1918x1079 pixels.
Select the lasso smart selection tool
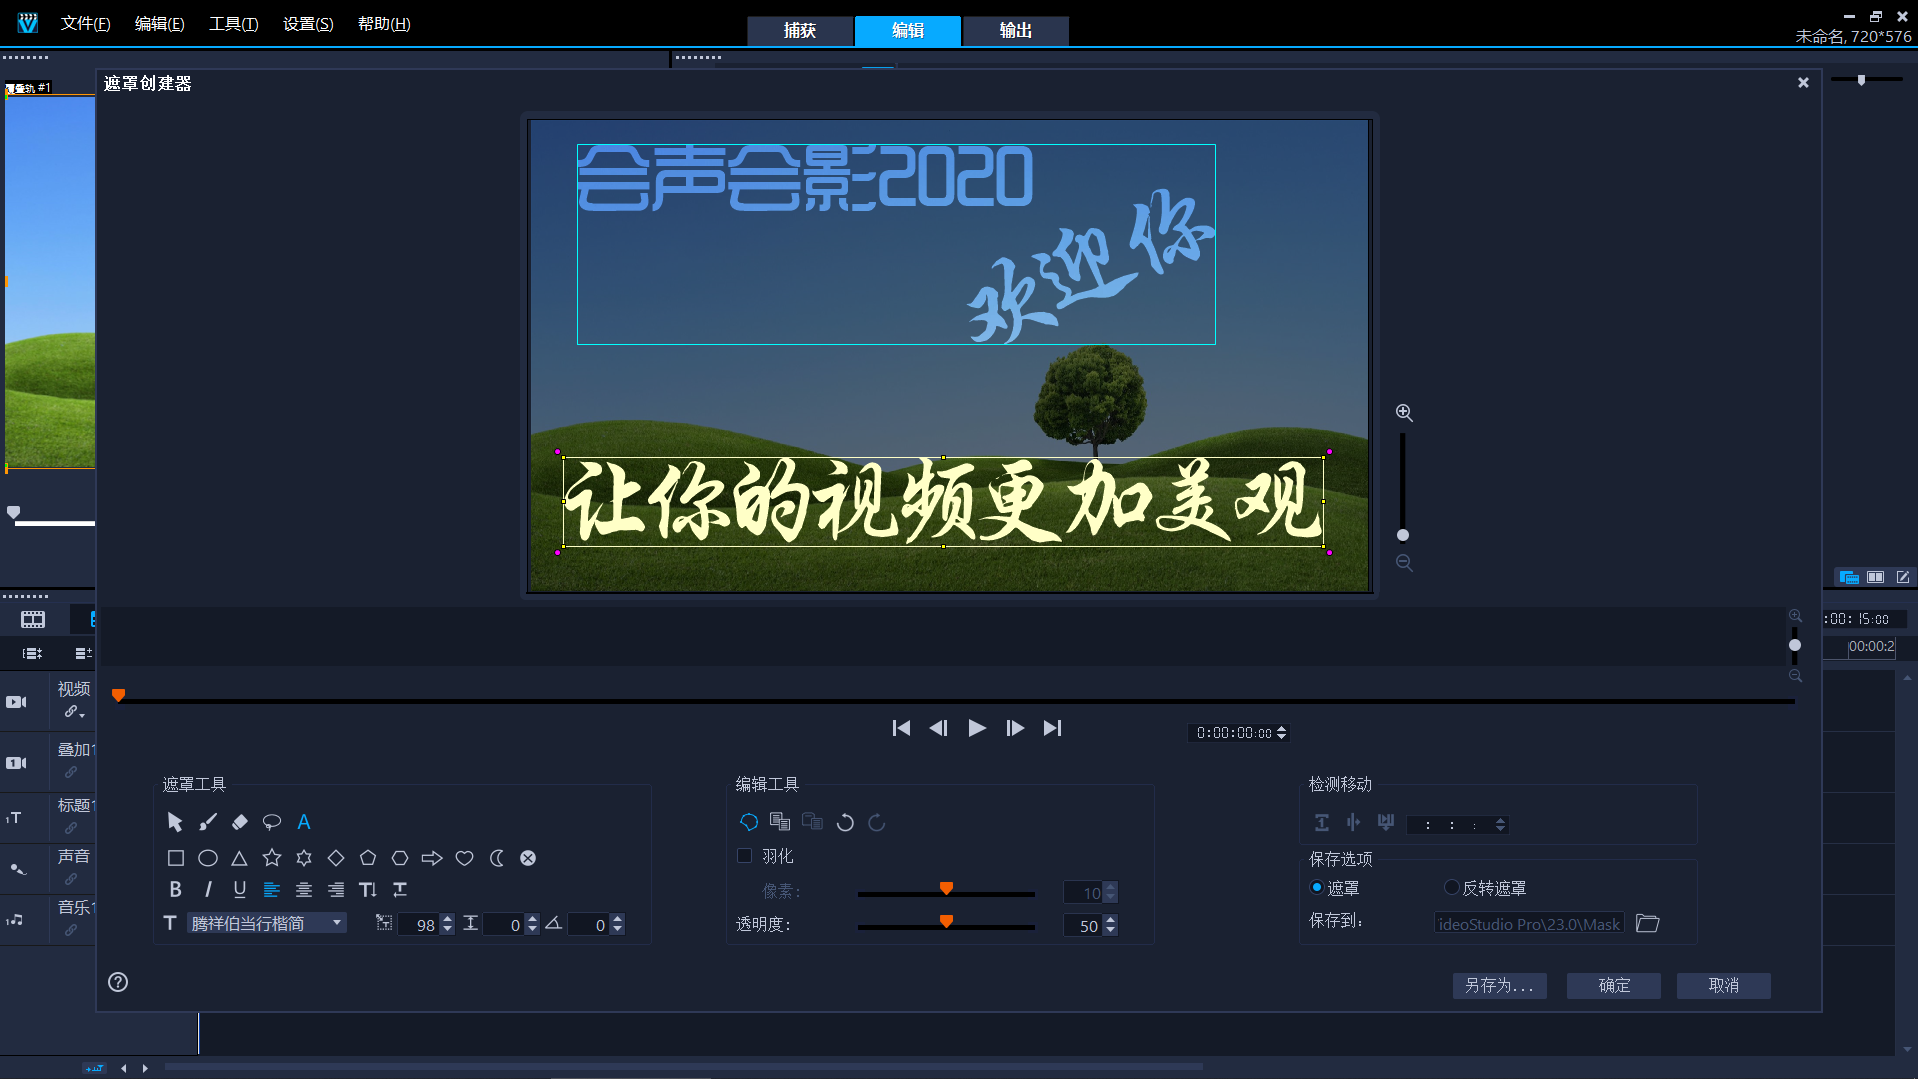pyautogui.click(x=272, y=822)
